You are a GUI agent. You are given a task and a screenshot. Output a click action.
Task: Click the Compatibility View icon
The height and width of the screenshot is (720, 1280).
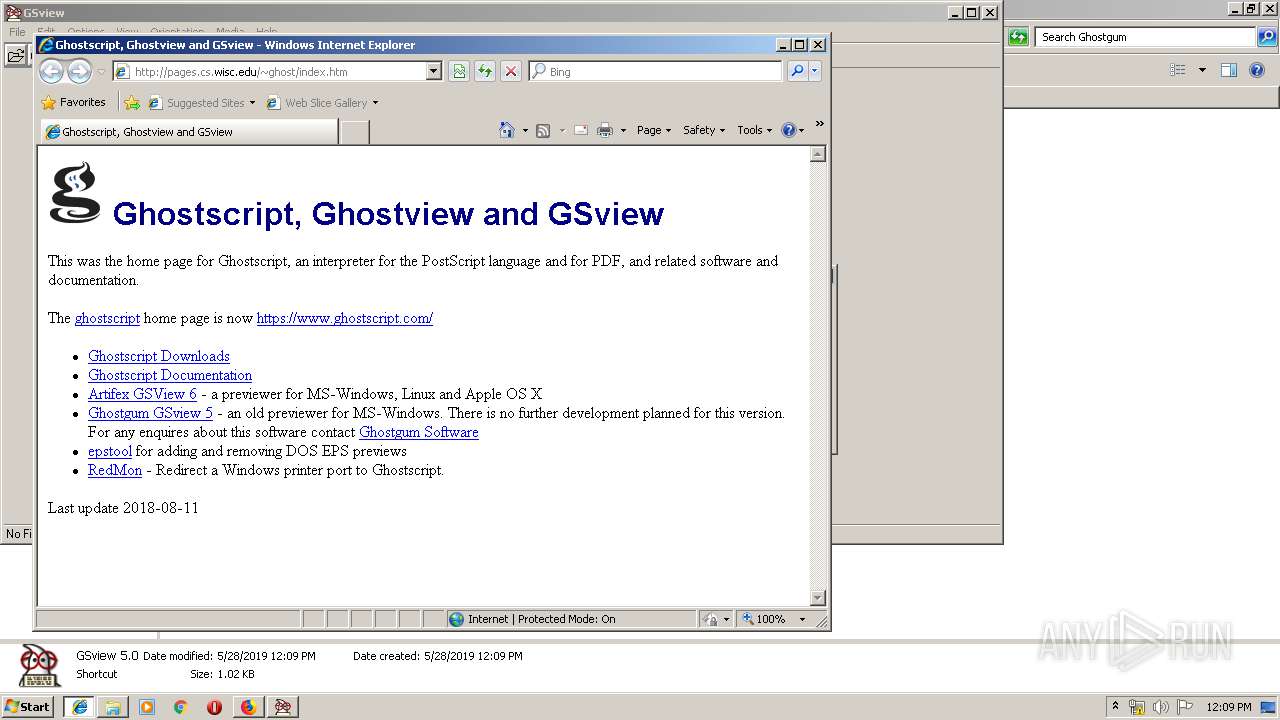[459, 71]
